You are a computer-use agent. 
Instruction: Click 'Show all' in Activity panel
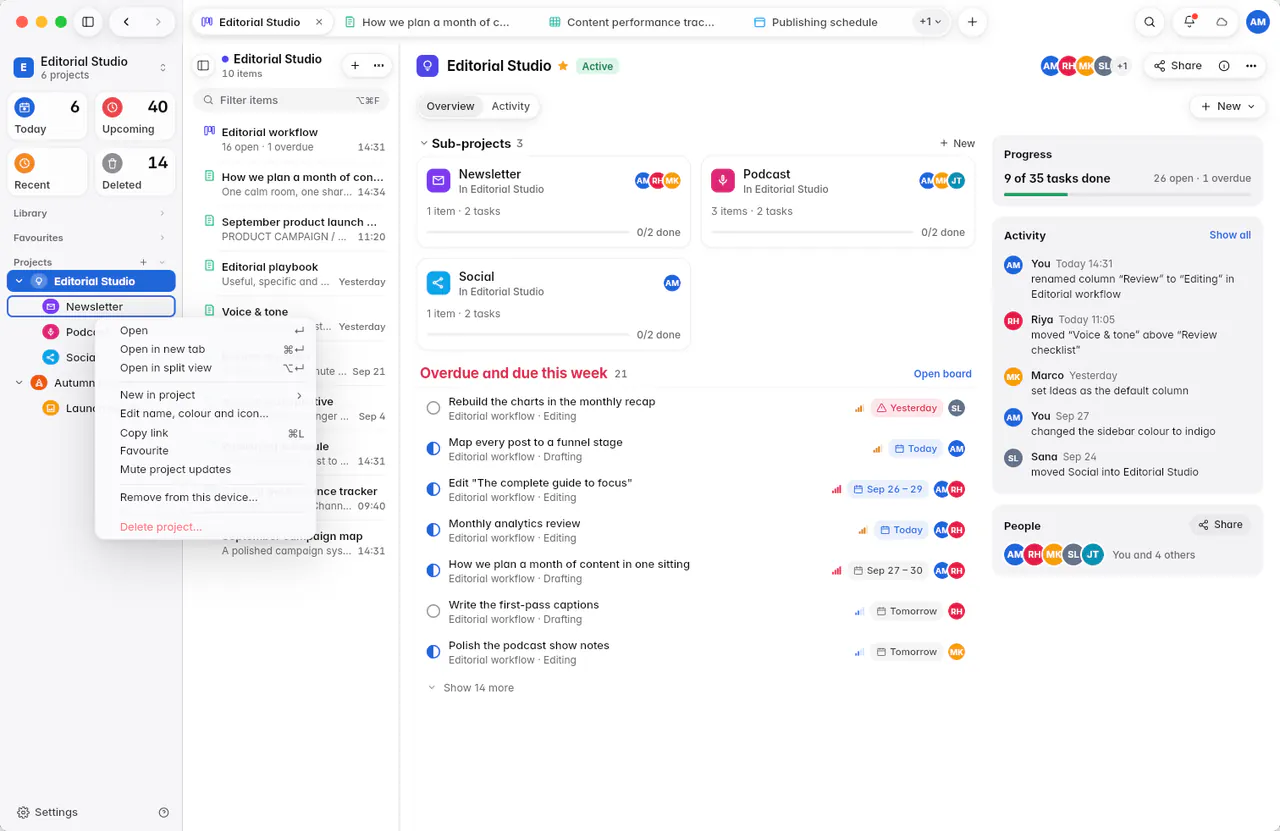(1230, 235)
